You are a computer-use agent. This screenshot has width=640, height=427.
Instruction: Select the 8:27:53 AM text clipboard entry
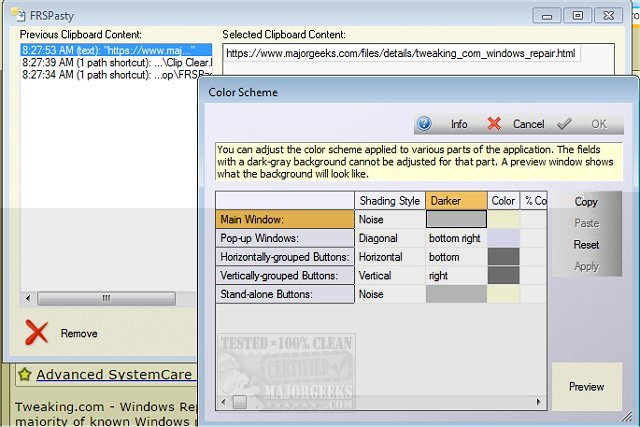(x=116, y=50)
